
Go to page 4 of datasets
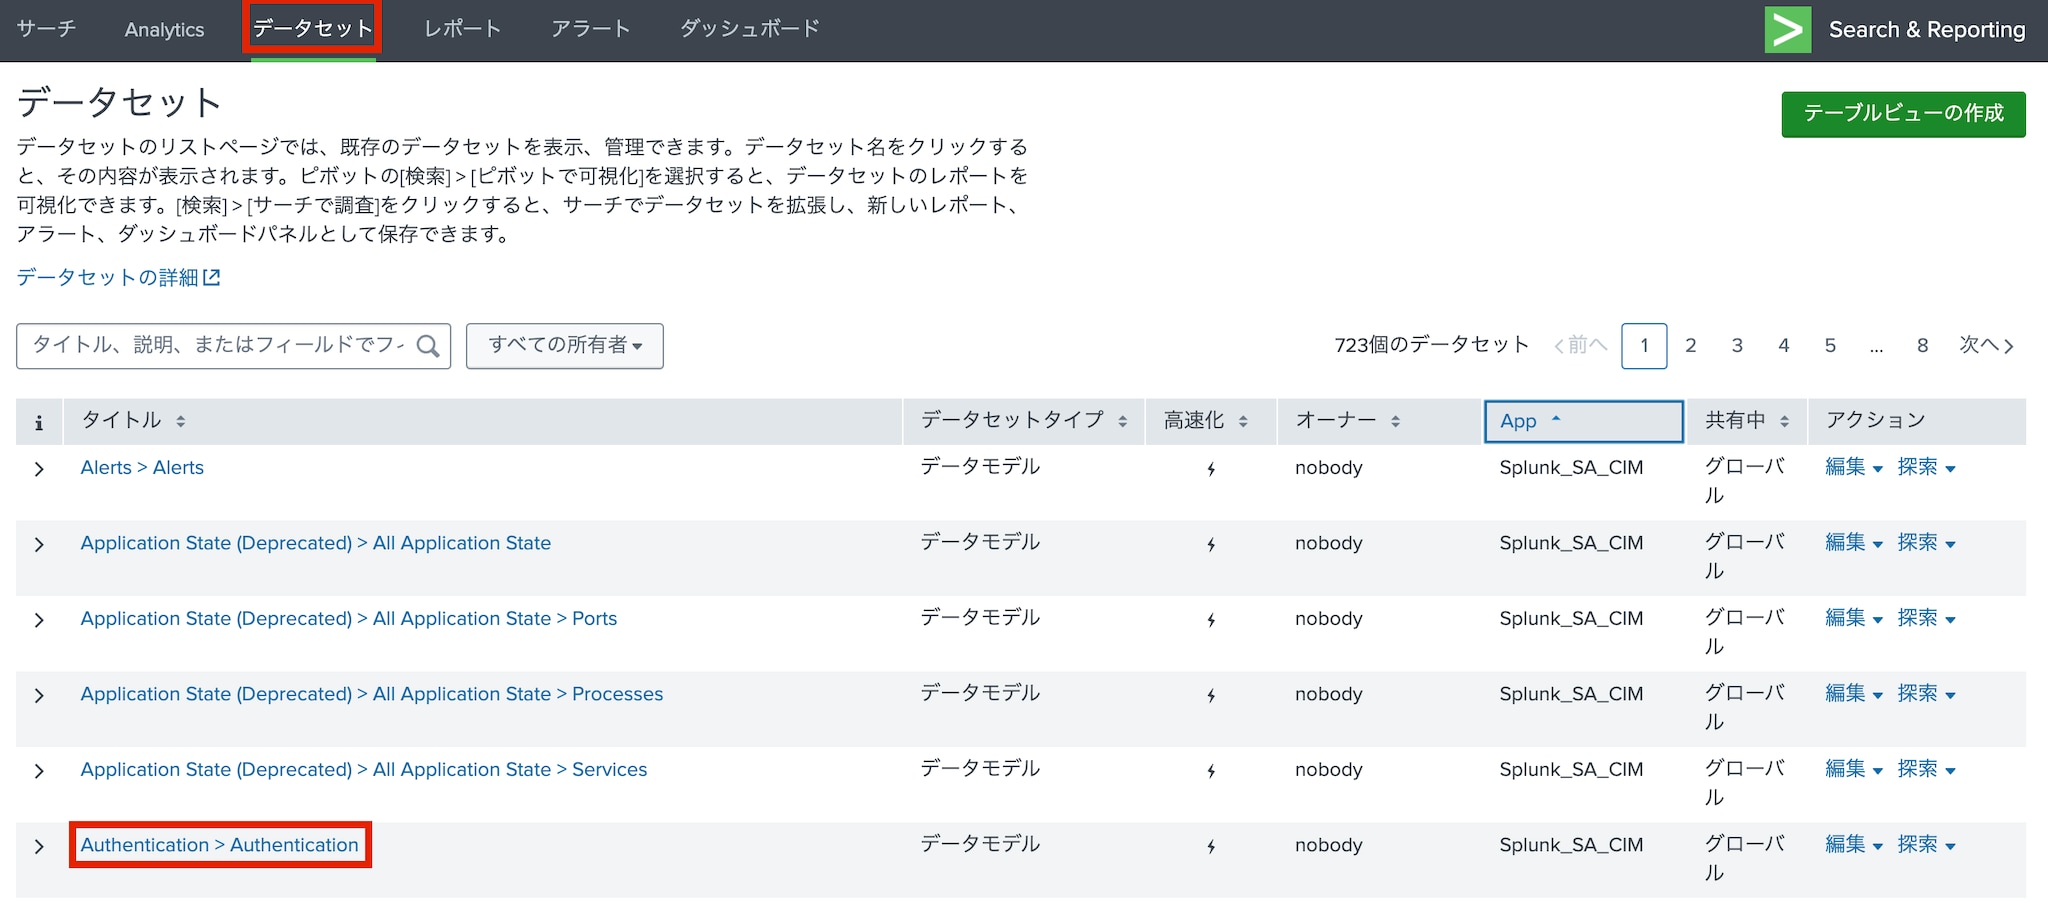(x=1784, y=346)
